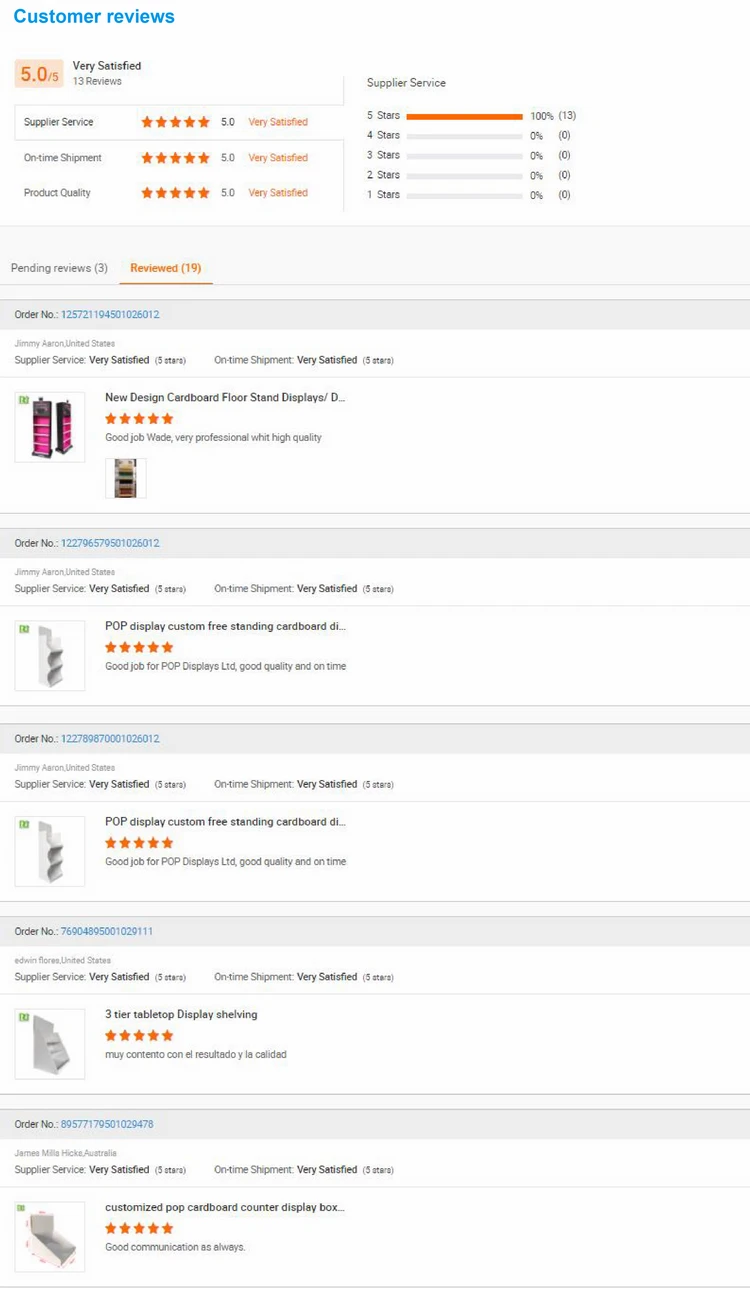Image resolution: width=750 pixels, height=1289 pixels.
Task: Select the Supplier Service rating row
Action: point(59,122)
